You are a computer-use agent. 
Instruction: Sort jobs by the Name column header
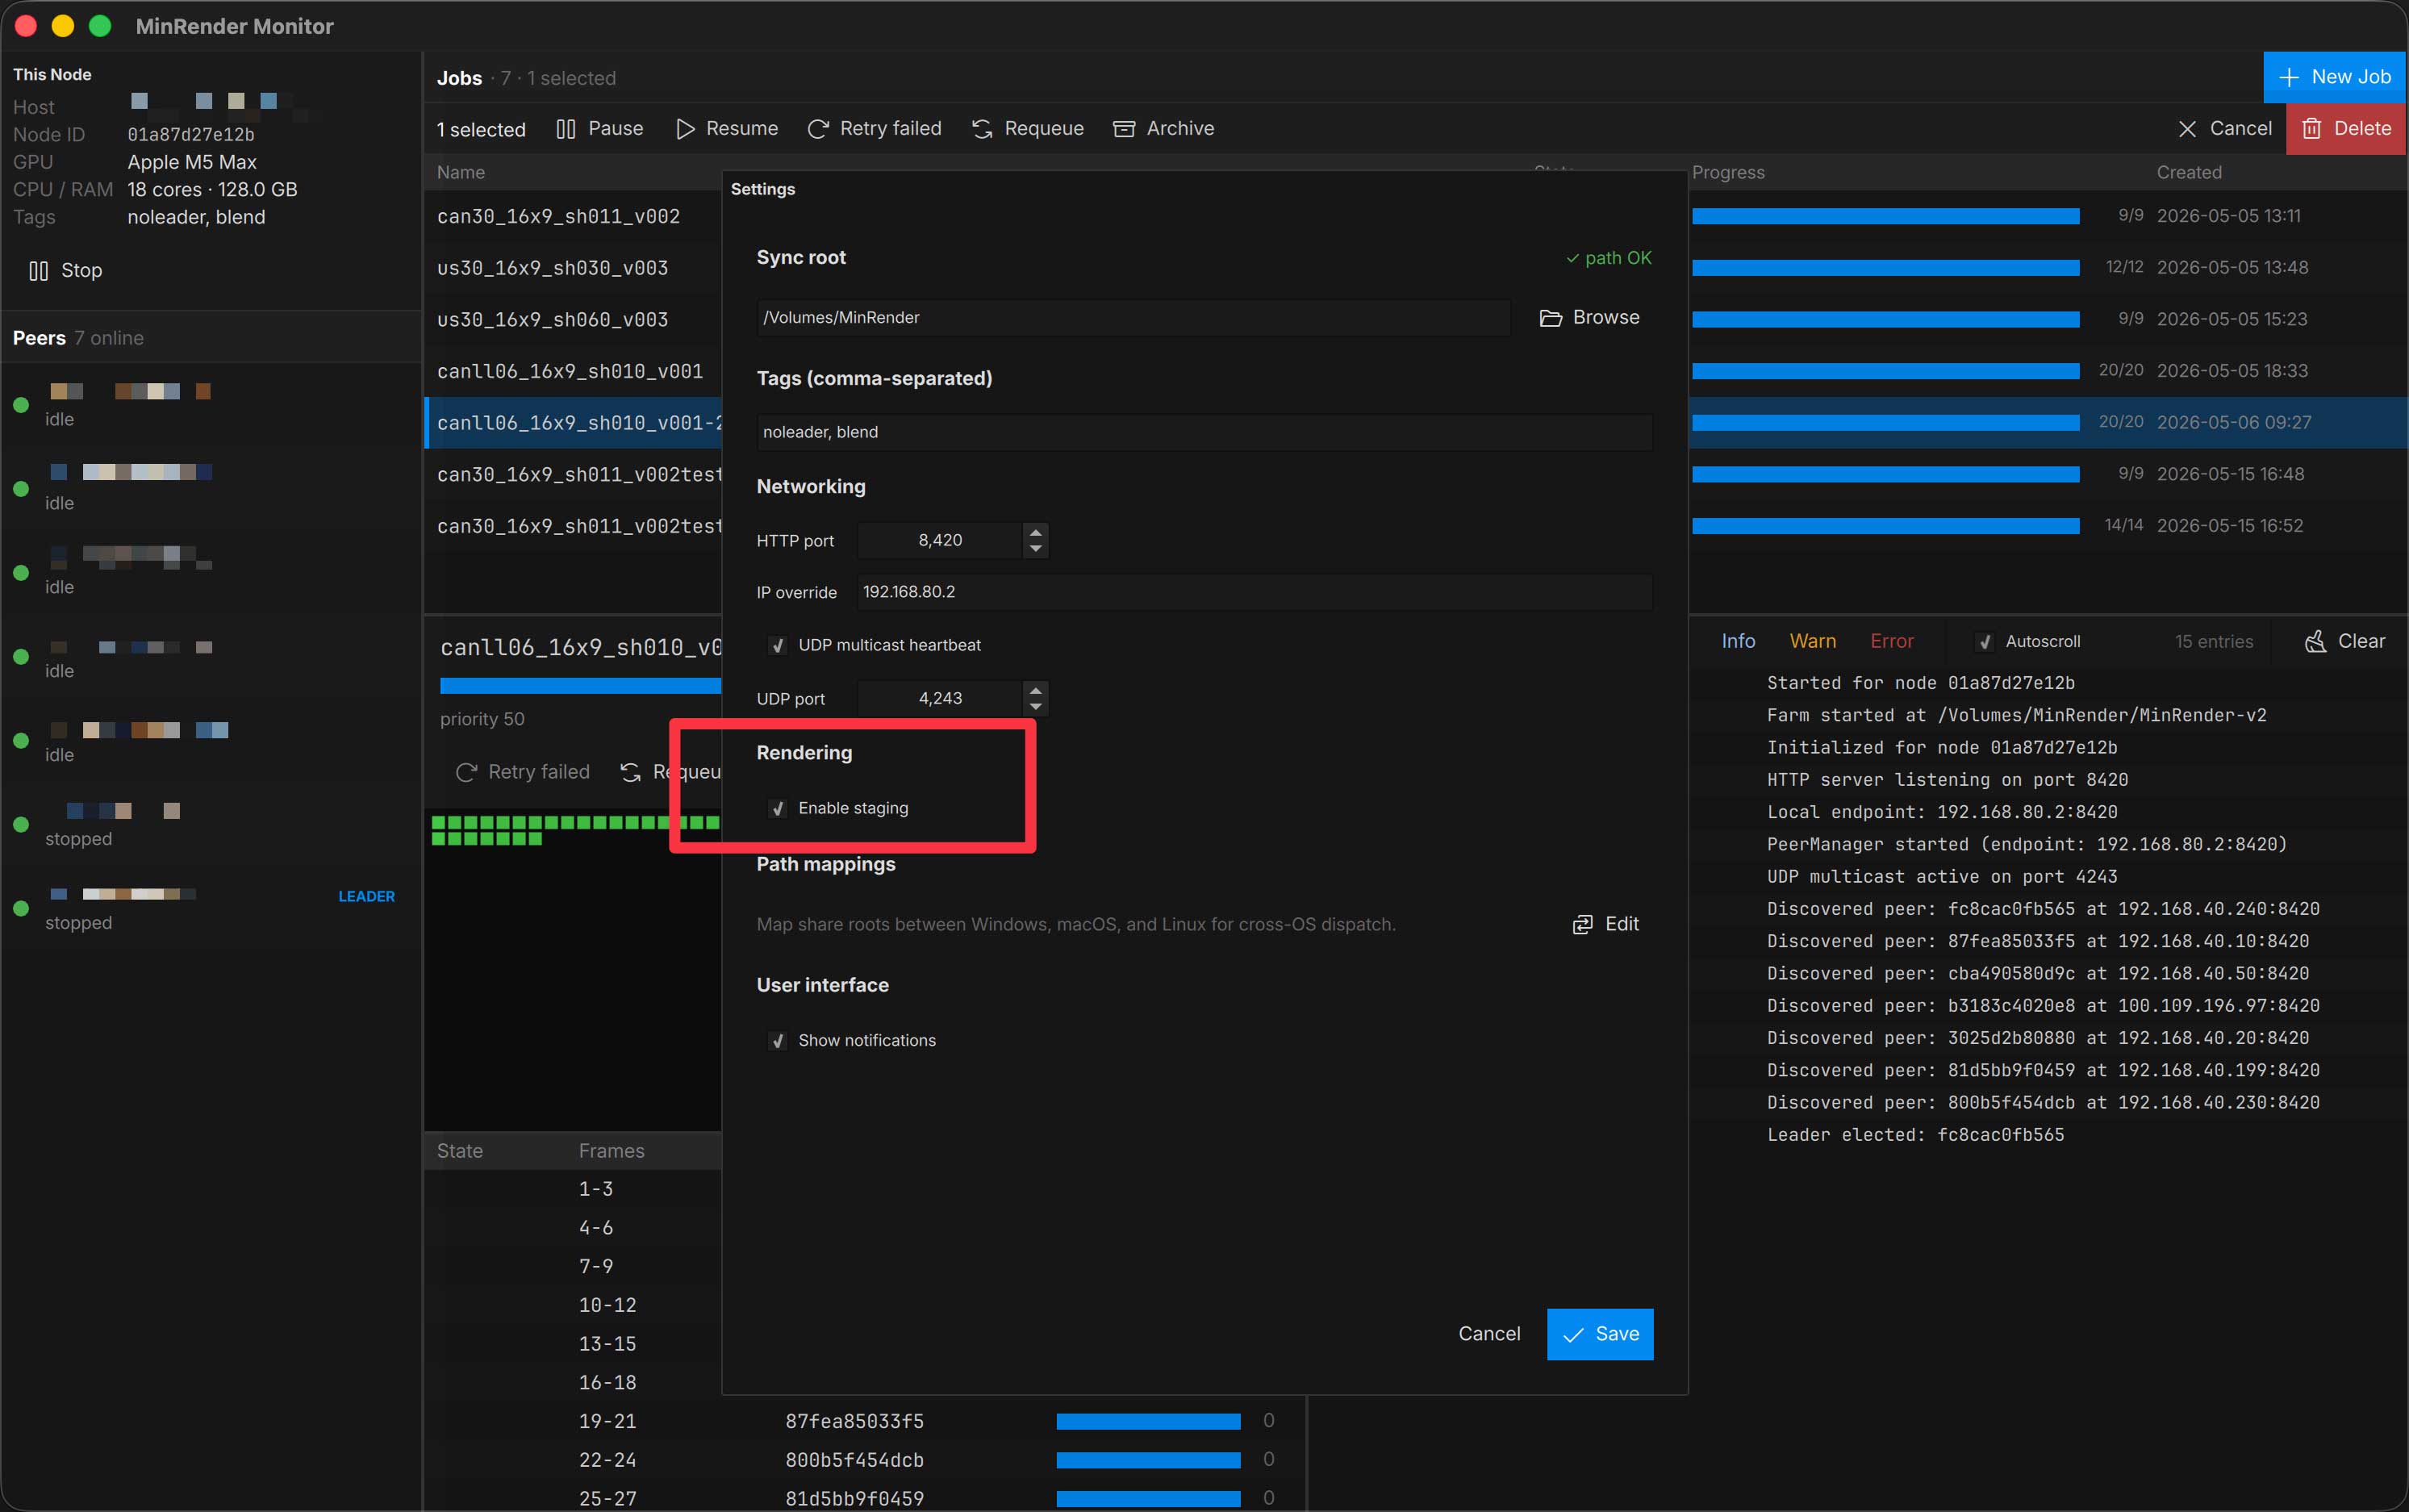point(461,172)
